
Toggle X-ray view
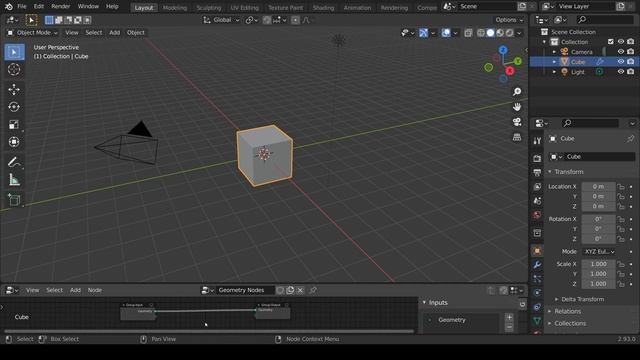(x=468, y=33)
